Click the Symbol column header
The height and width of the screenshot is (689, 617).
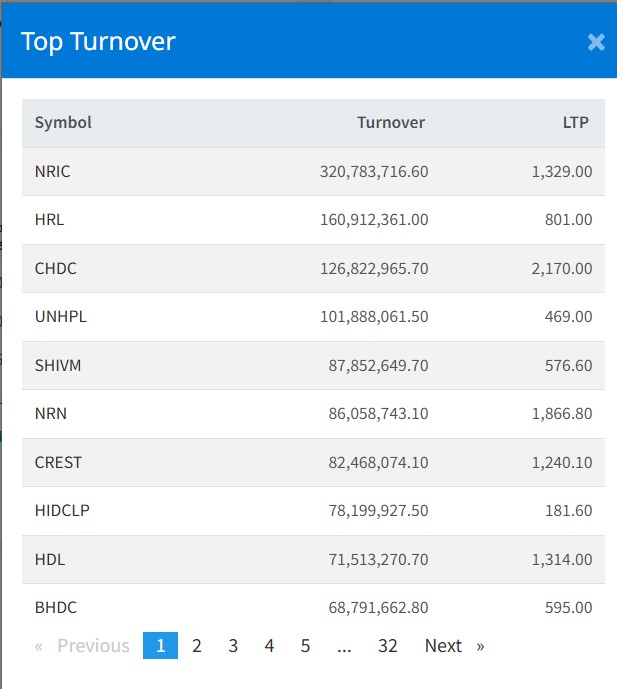click(63, 123)
